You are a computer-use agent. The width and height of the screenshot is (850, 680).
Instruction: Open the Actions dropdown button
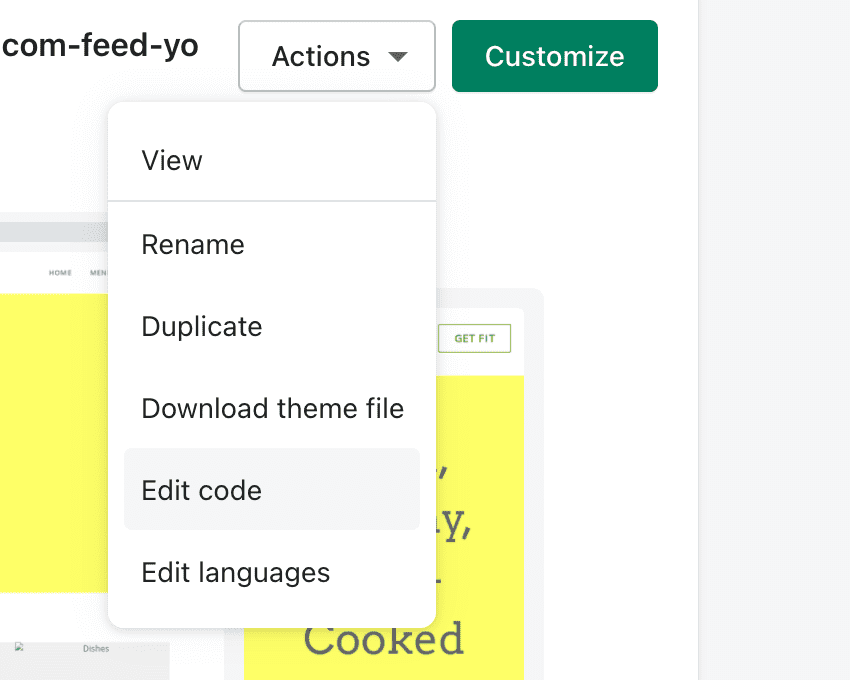(337, 56)
